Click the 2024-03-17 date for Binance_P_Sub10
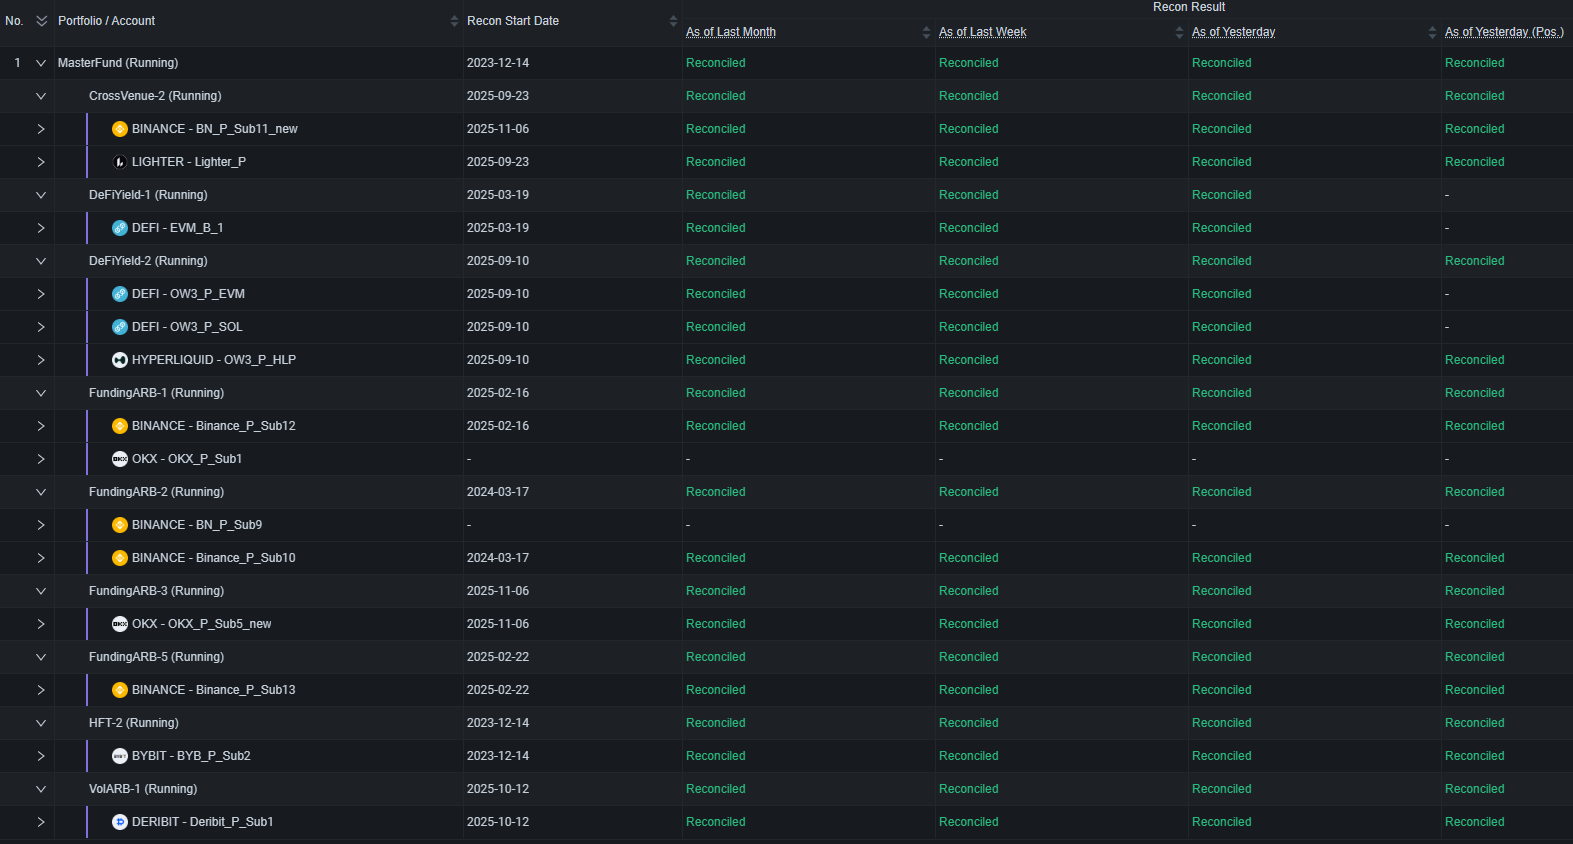Image resolution: width=1573 pixels, height=844 pixels. [x=498, y=558]
